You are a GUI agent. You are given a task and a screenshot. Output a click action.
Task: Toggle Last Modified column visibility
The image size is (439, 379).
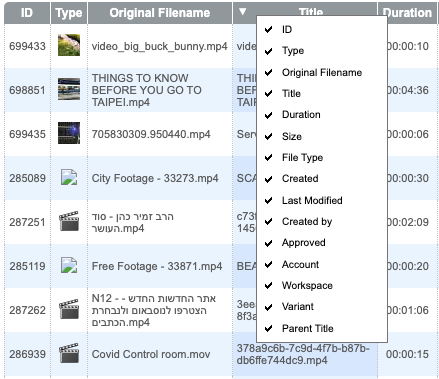coord(322,200)
